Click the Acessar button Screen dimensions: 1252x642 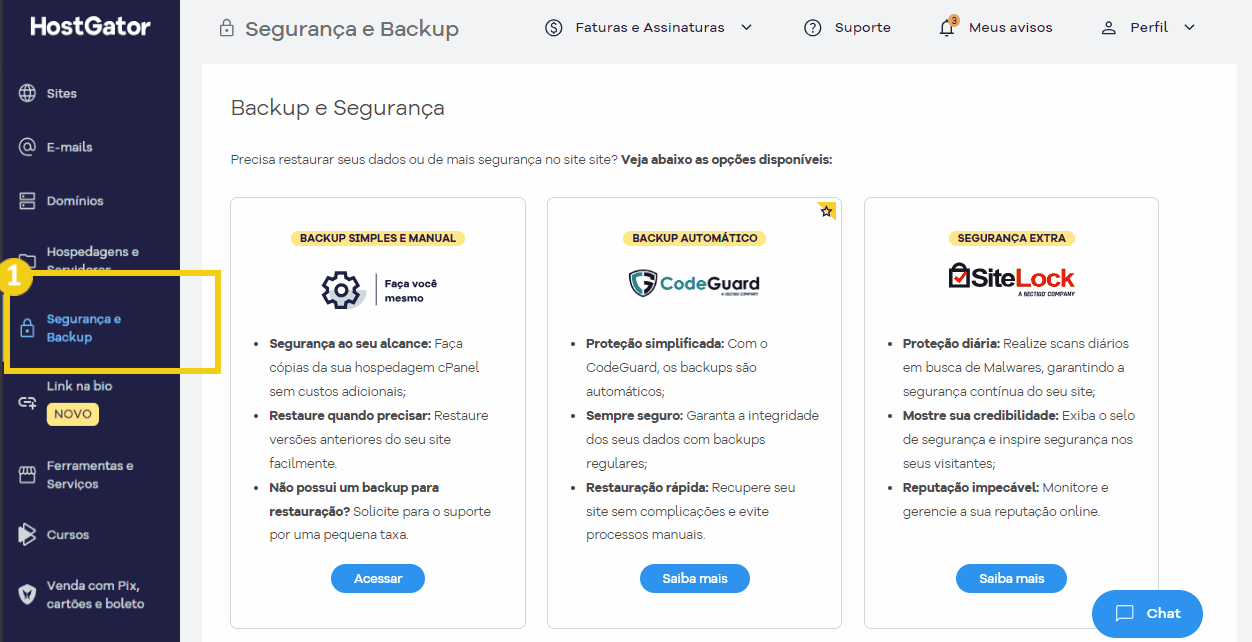coord(378,579)
